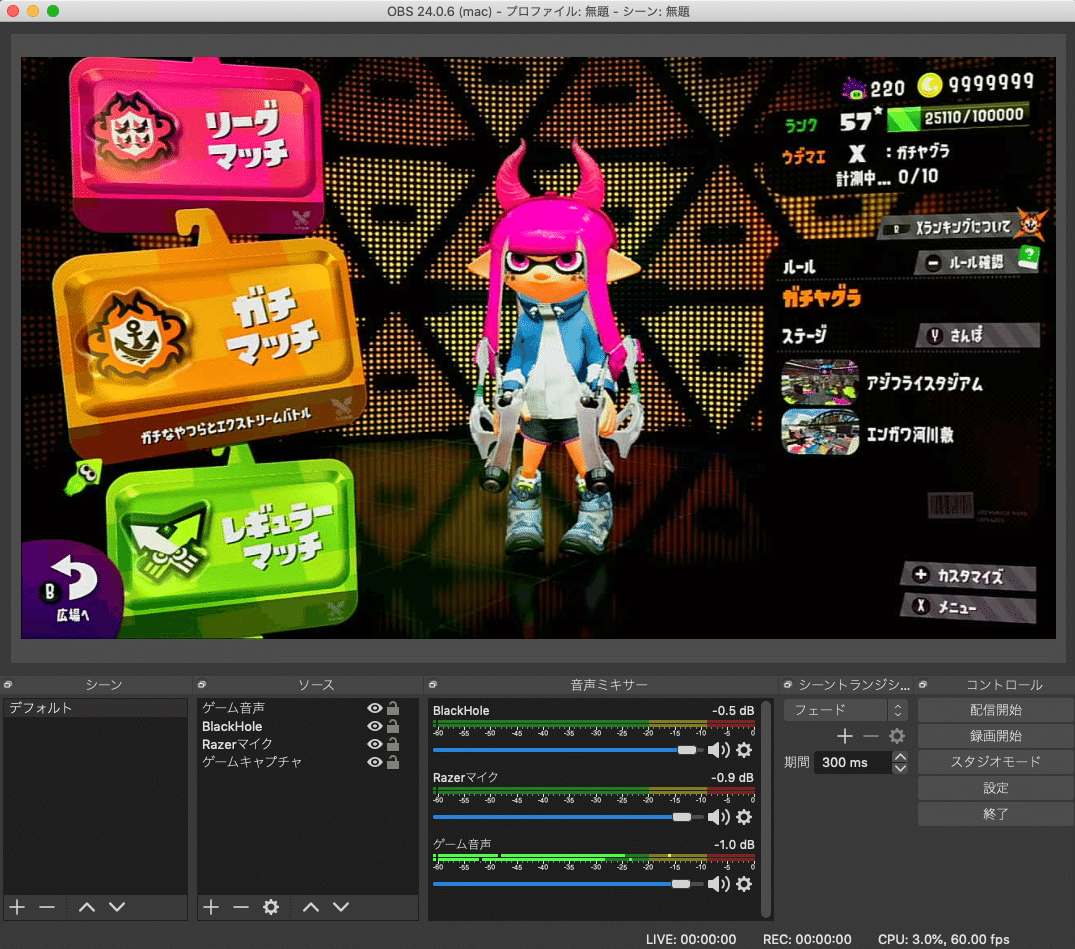The height and width of the screenshot is (949, 1075).
Task: Click 配信開始 to start streaming
Action: tap(995, 710)
